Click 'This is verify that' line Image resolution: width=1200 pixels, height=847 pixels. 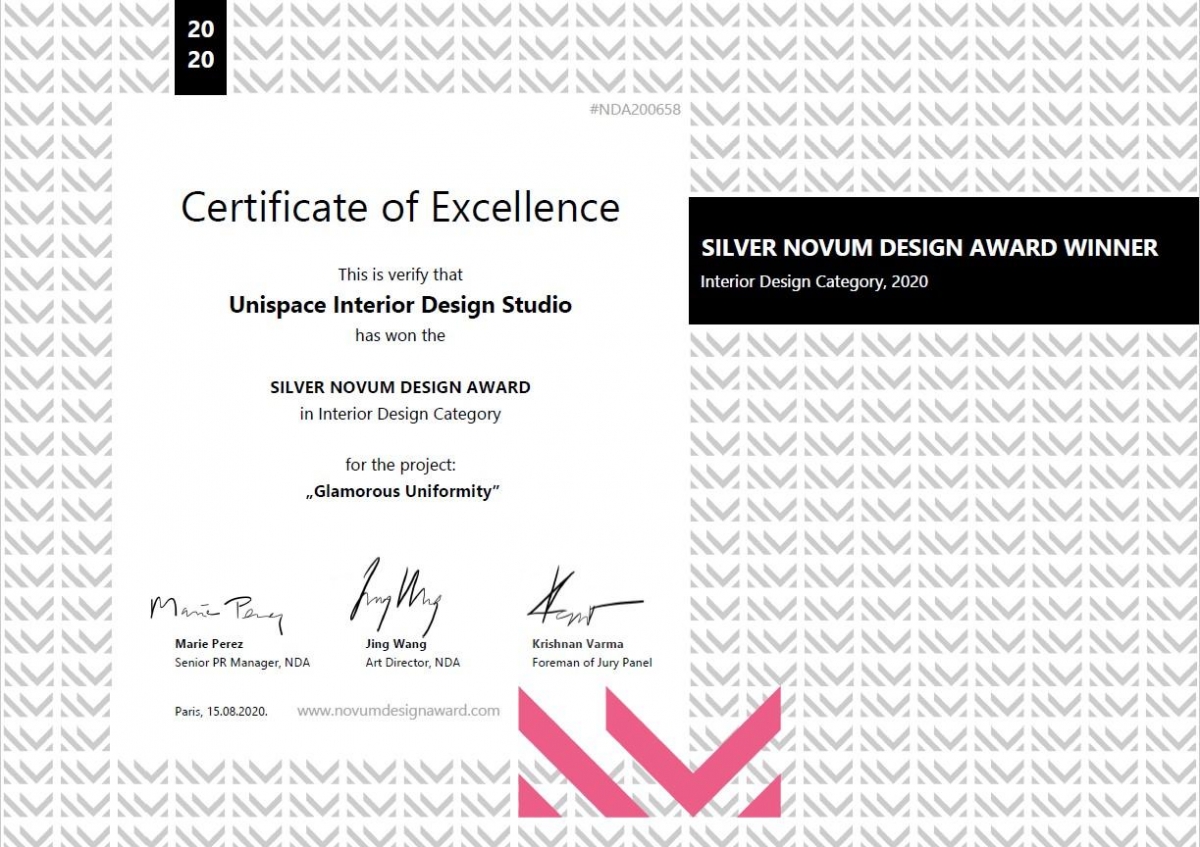click(x=400, y=274)
